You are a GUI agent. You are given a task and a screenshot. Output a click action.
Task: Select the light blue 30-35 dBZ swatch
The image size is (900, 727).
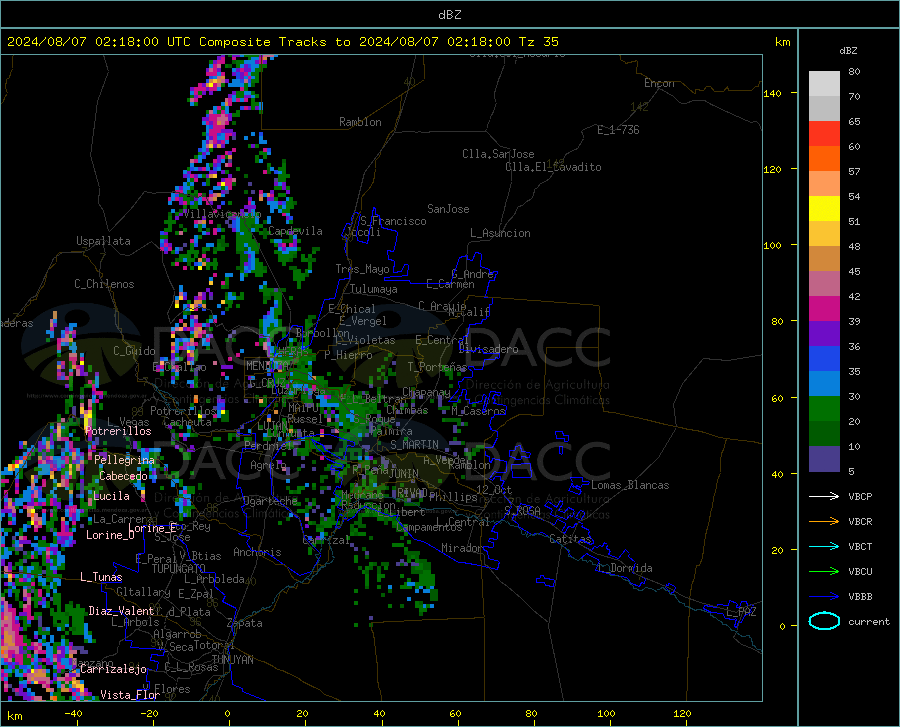click(824, 384)
